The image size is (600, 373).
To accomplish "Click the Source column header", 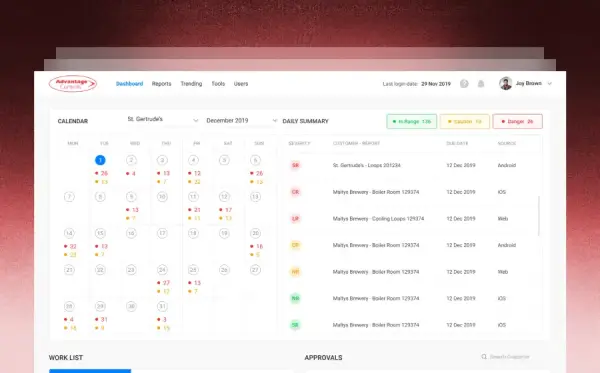I will [x=507, y=143].
